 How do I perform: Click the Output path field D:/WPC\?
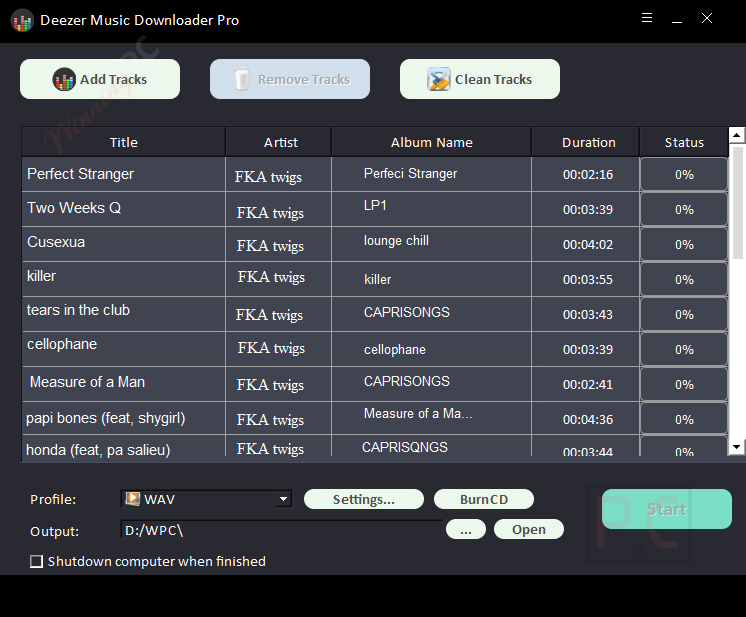(282, 529)
